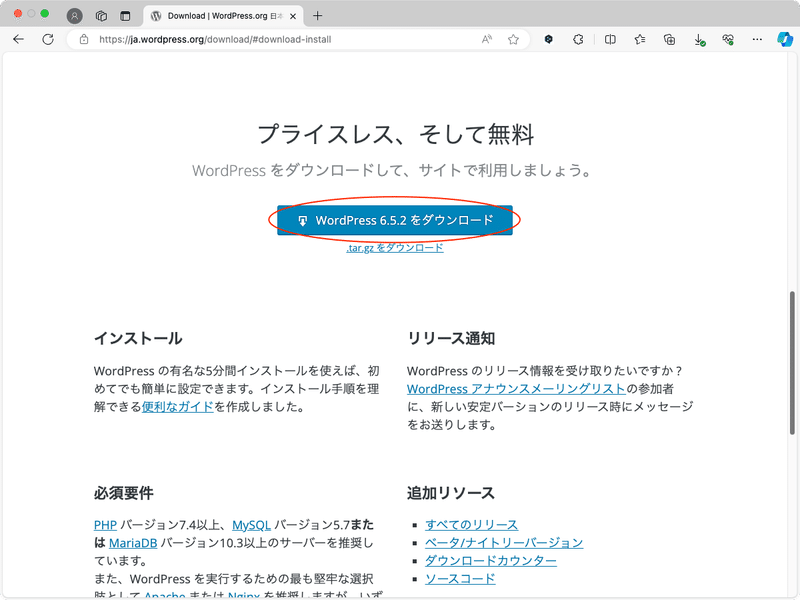
Task: Open the ベータ/ナイトリーバージョン link
Action: pos(504,542)
